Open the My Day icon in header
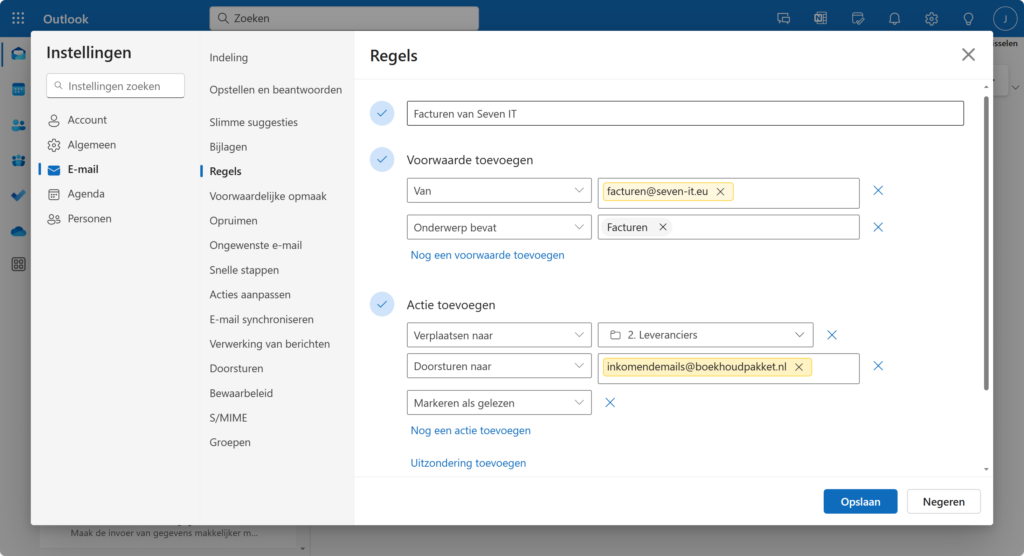The height and width of the screenshot is (556, 1024). 858,18
